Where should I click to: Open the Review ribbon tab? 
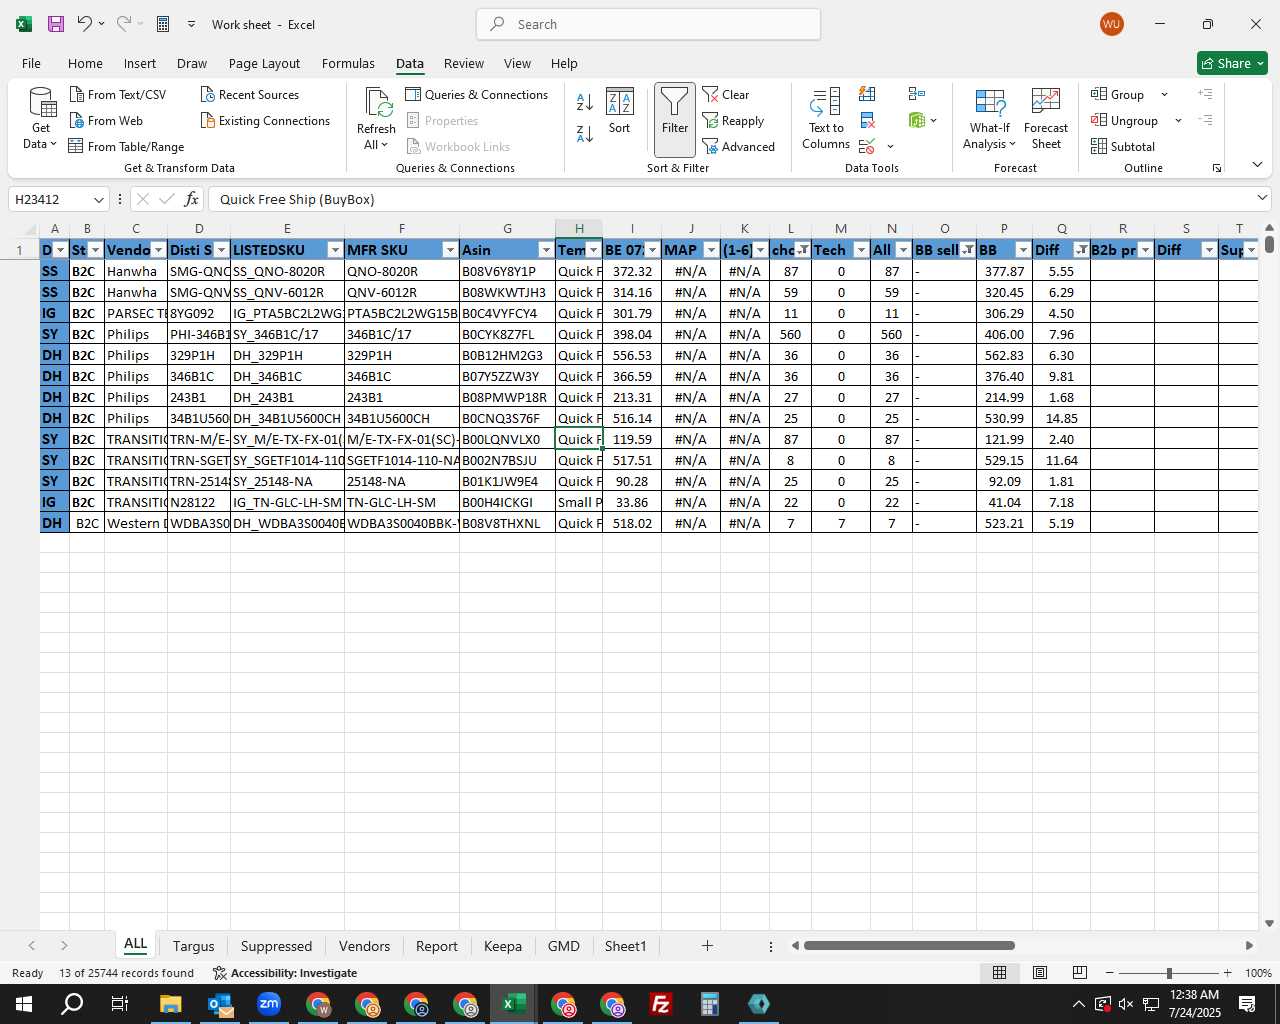pos(464,63)
